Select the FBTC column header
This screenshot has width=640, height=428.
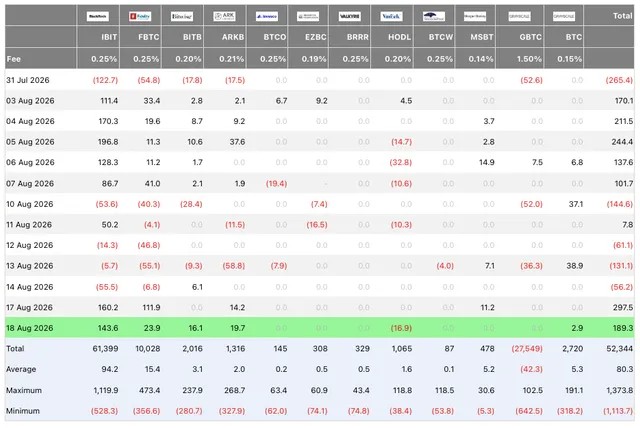tap(149, 37)
